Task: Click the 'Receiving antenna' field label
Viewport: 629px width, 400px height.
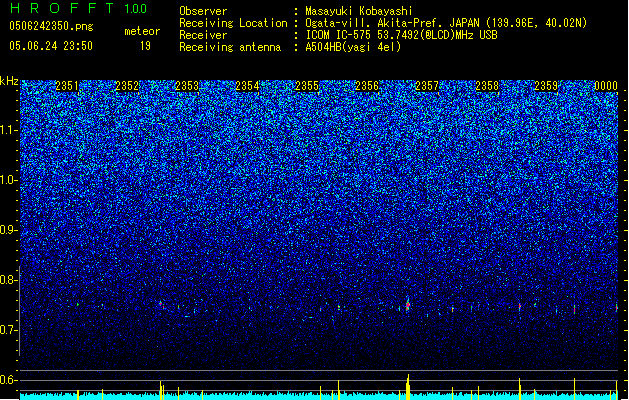Action: tap(230, 47)
